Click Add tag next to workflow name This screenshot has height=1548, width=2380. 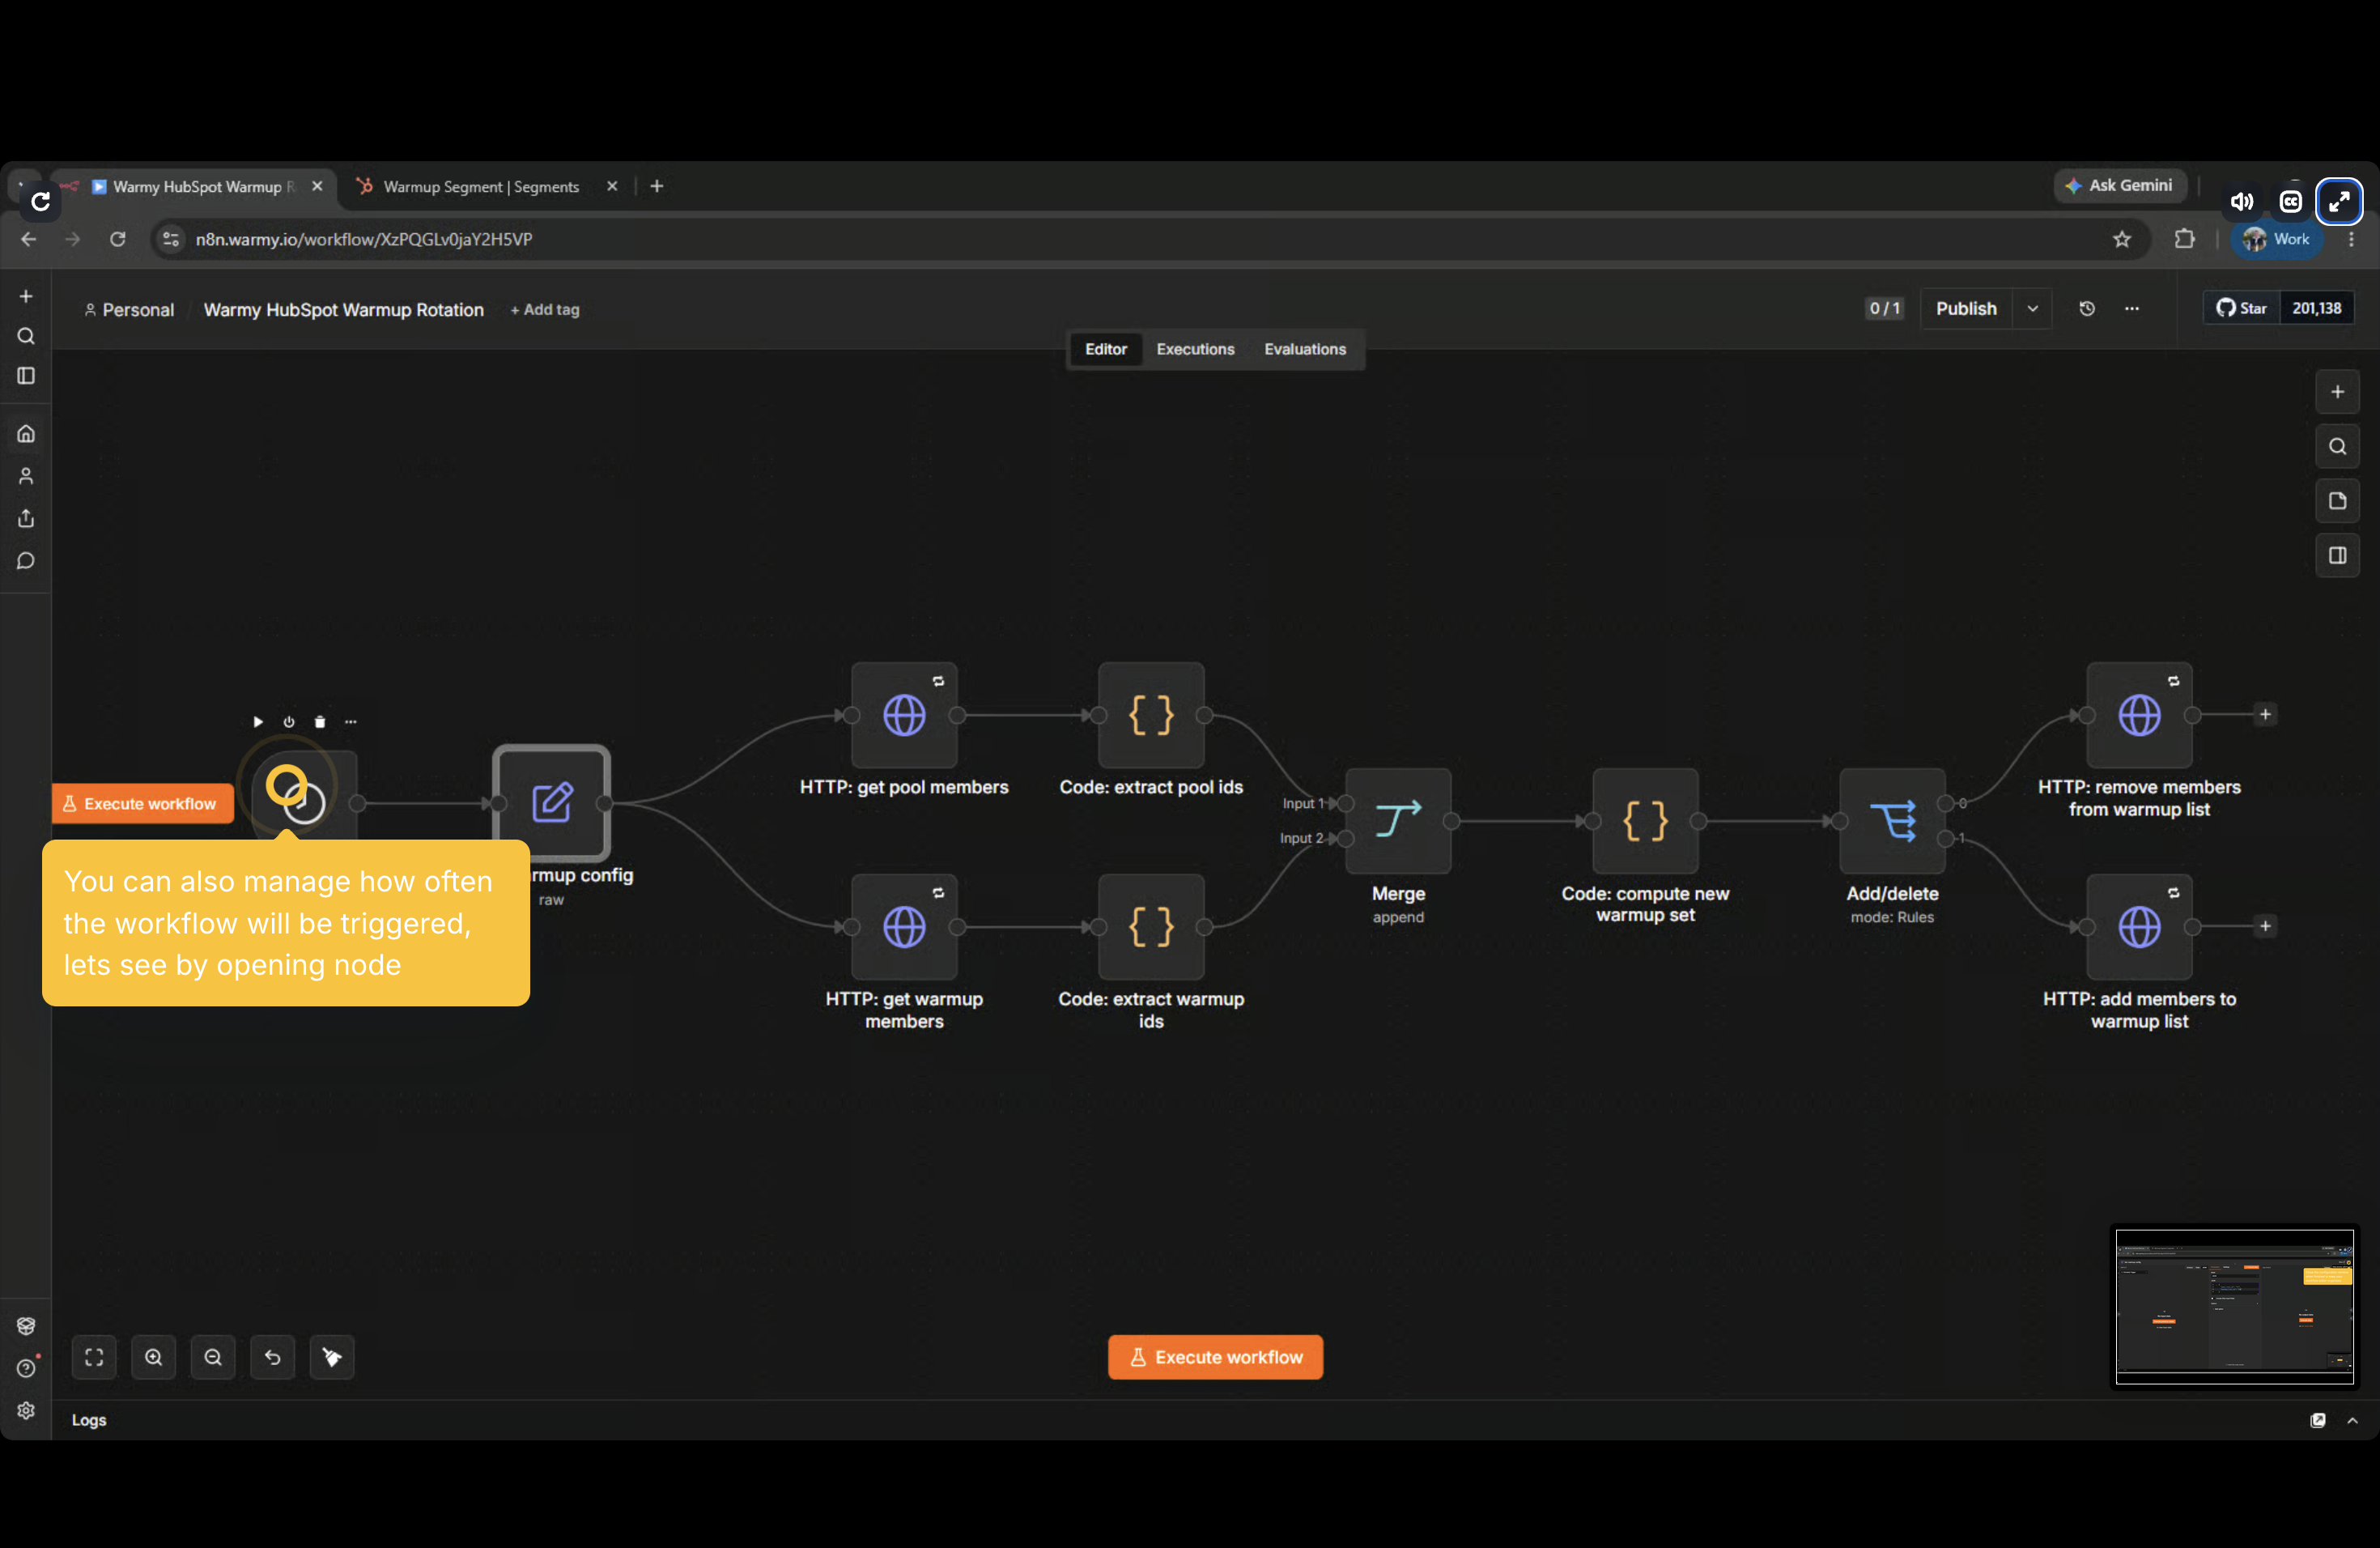[545, 310]
